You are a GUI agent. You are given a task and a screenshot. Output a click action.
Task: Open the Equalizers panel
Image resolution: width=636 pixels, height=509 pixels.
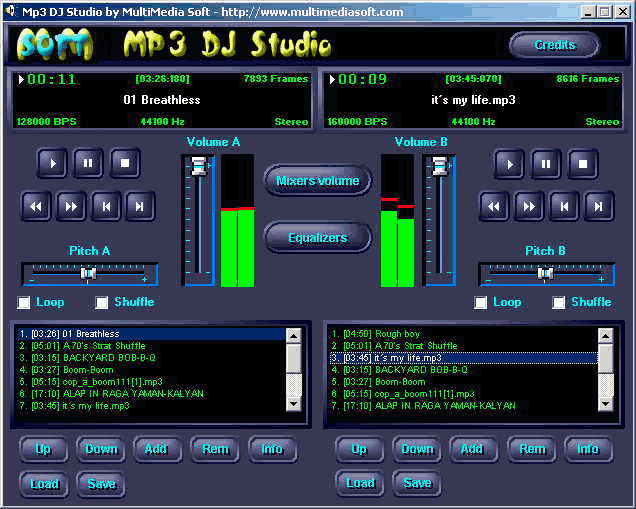click(318, 238)
